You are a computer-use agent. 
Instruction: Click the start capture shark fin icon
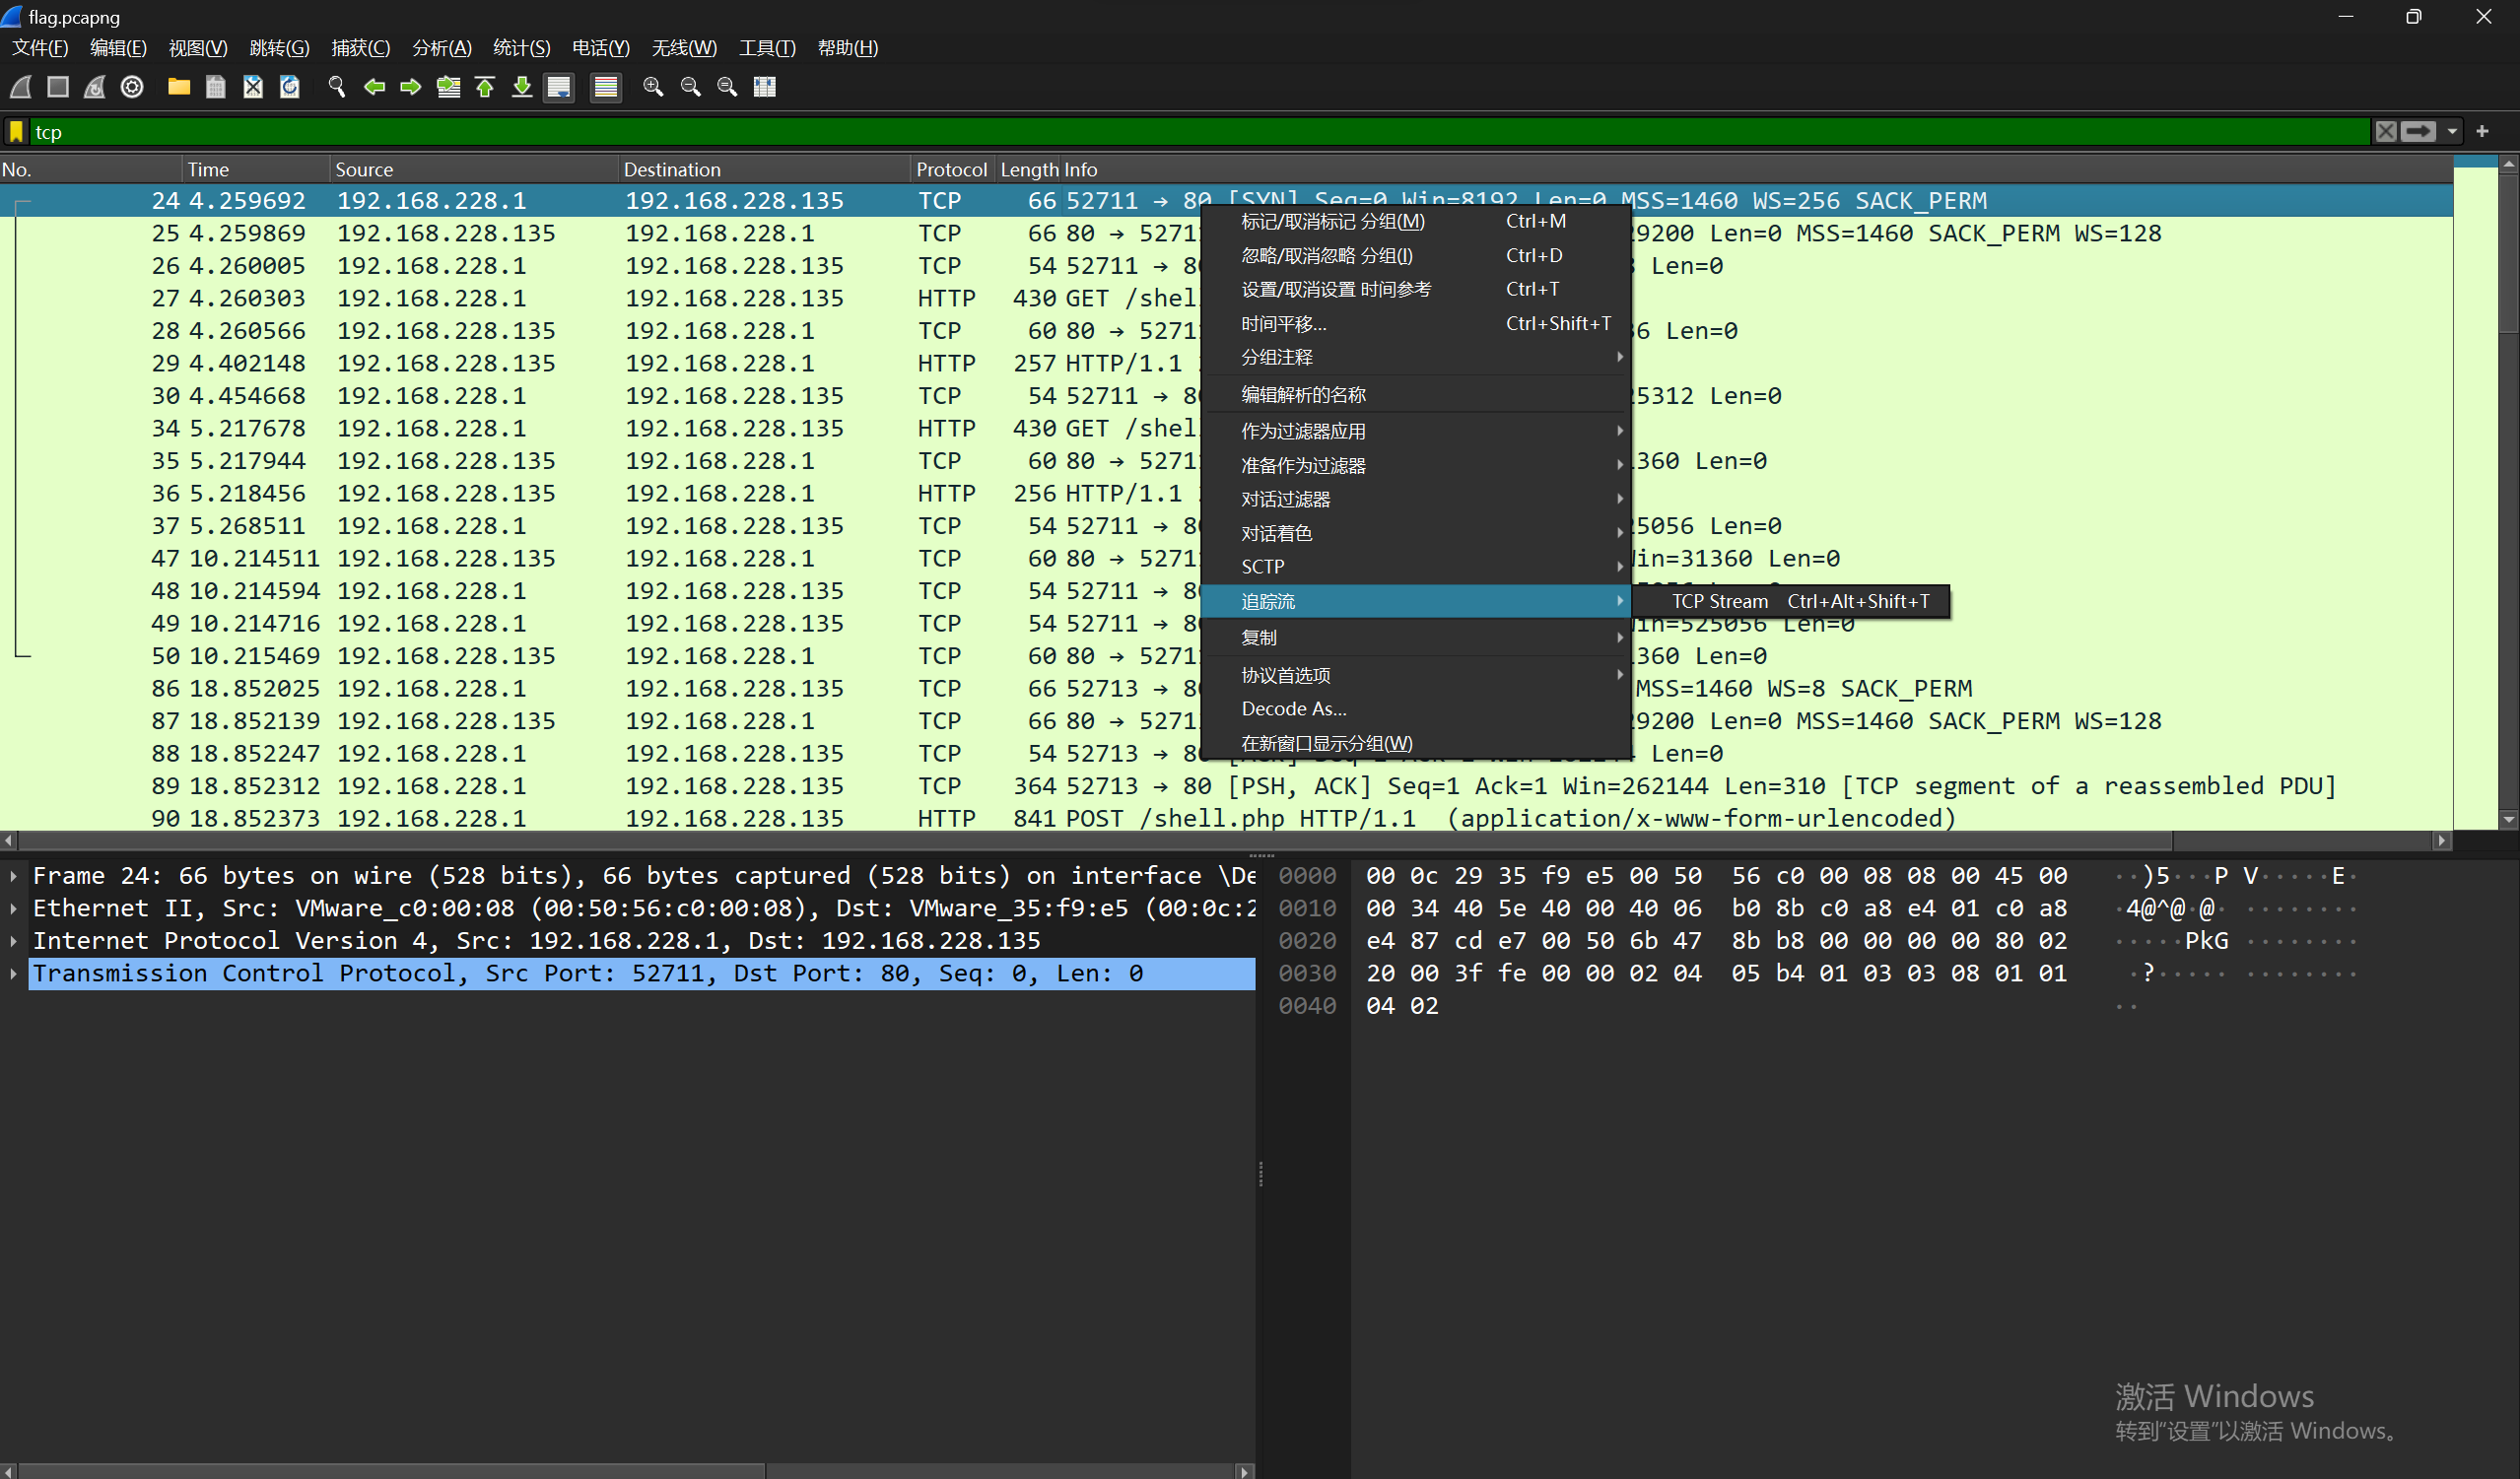coord(21,87)
